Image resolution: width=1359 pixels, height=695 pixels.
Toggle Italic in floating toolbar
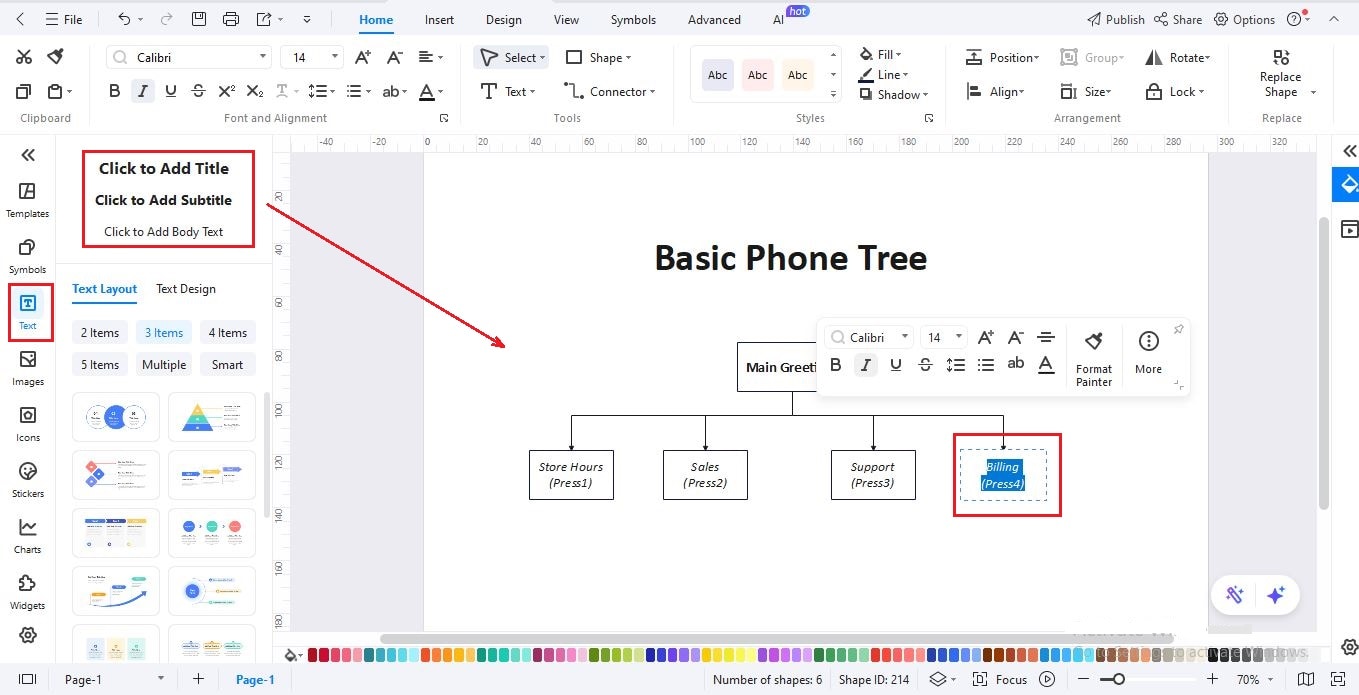click(x=866, y=365)
